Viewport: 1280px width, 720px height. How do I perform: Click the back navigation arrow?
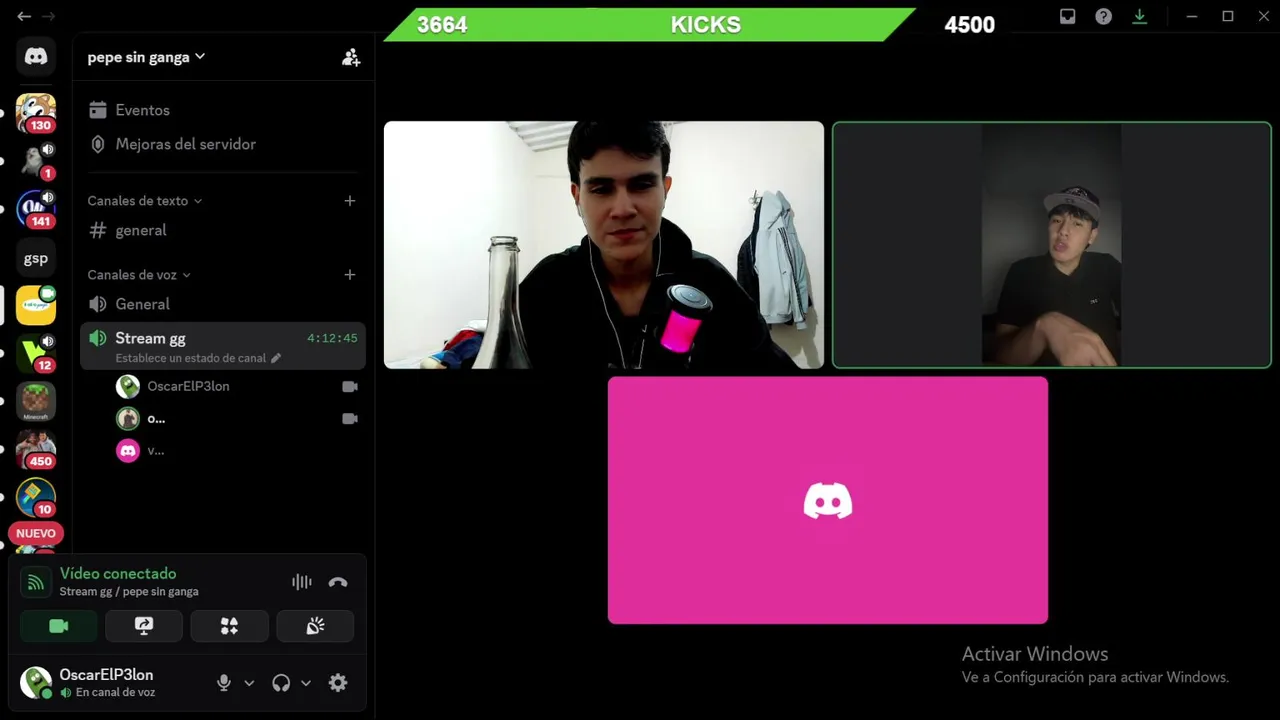(24, 16)
